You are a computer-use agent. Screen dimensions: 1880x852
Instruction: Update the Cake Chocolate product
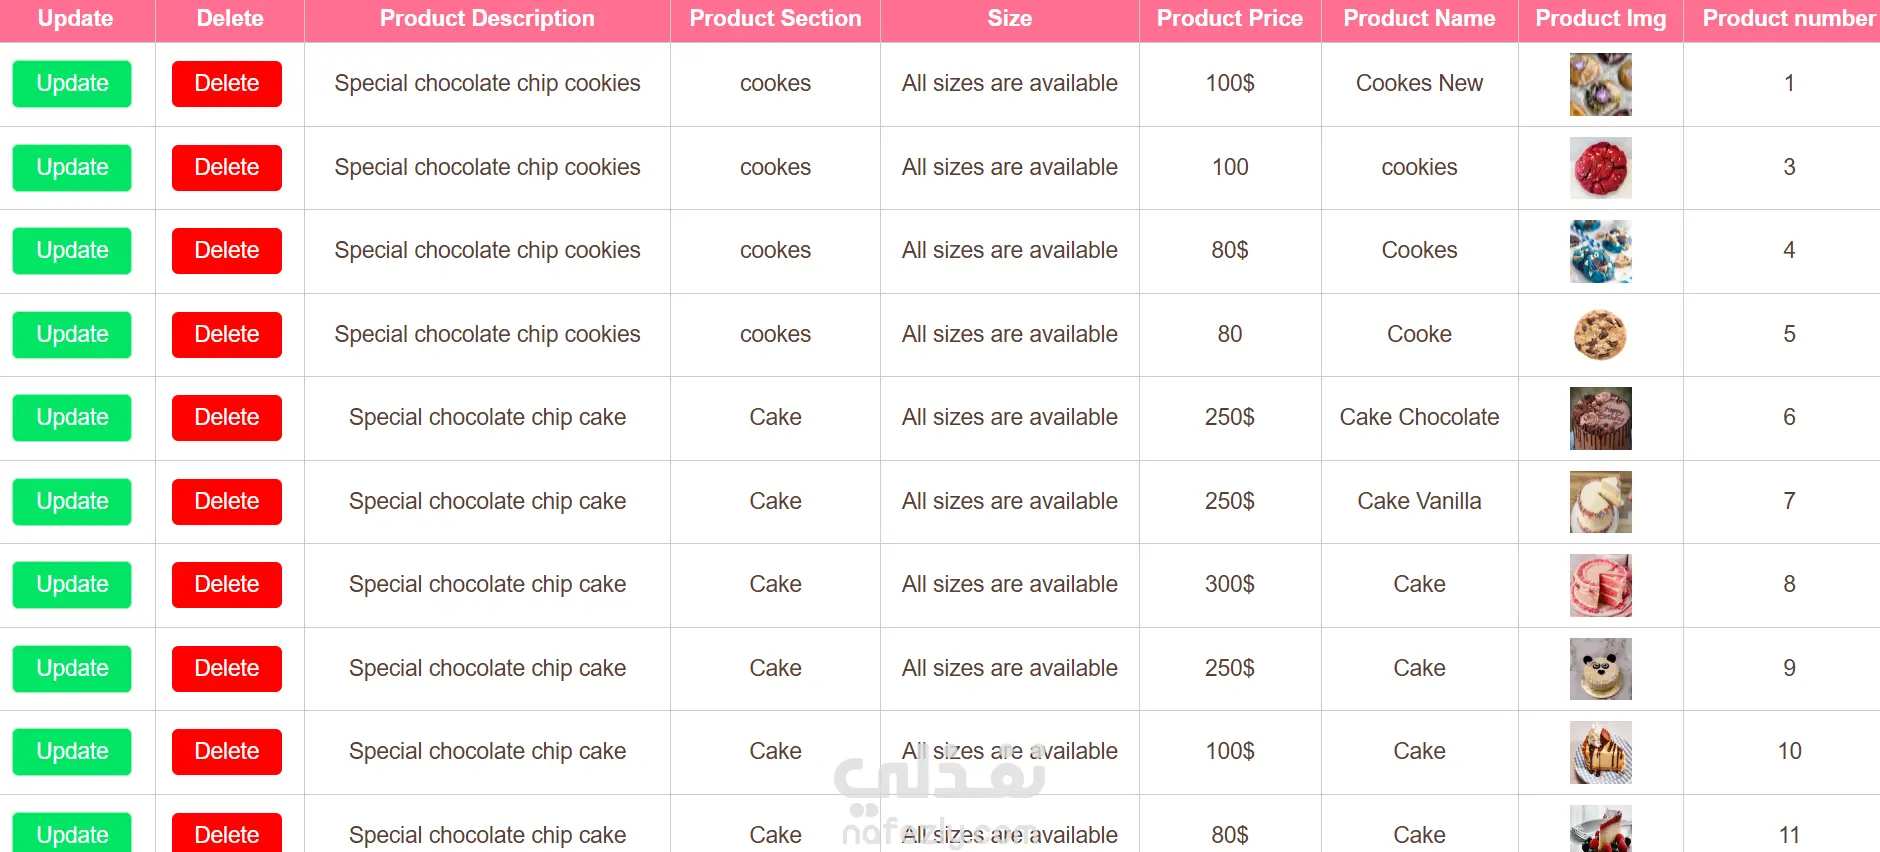72,418
